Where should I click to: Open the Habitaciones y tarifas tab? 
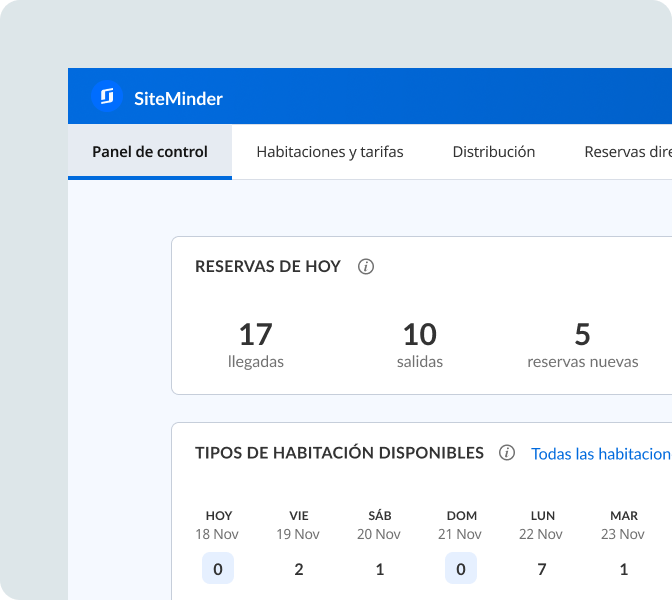coord(330,152)
